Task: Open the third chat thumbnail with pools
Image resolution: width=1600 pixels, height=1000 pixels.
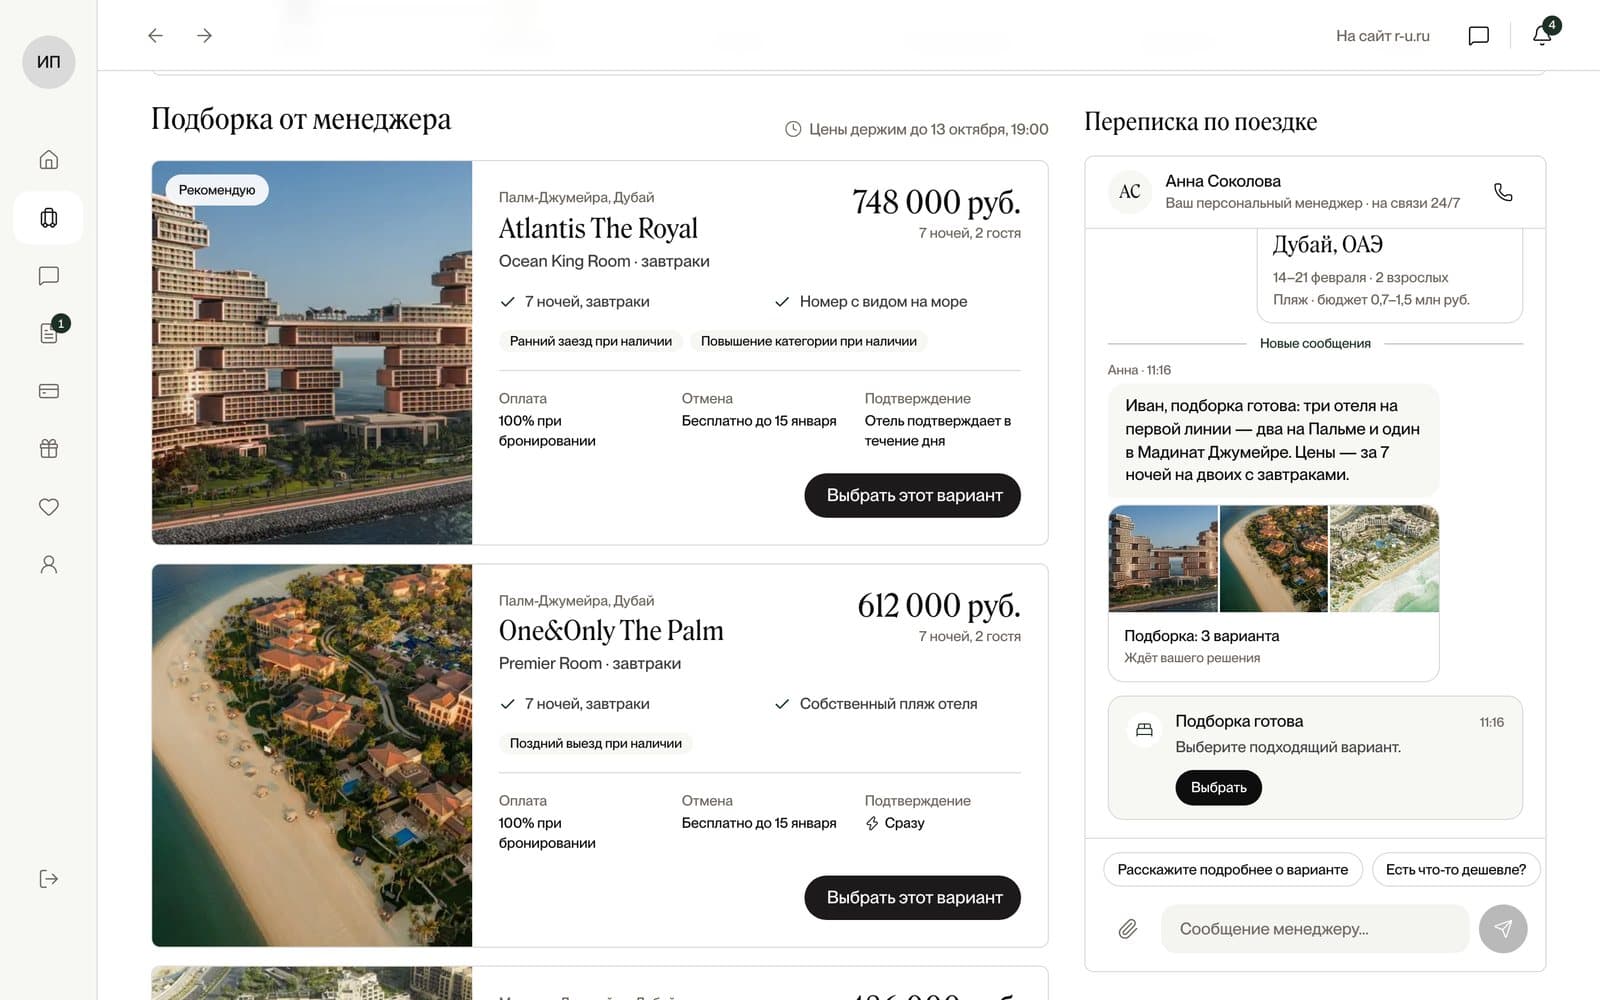Action: (1384, 559)
